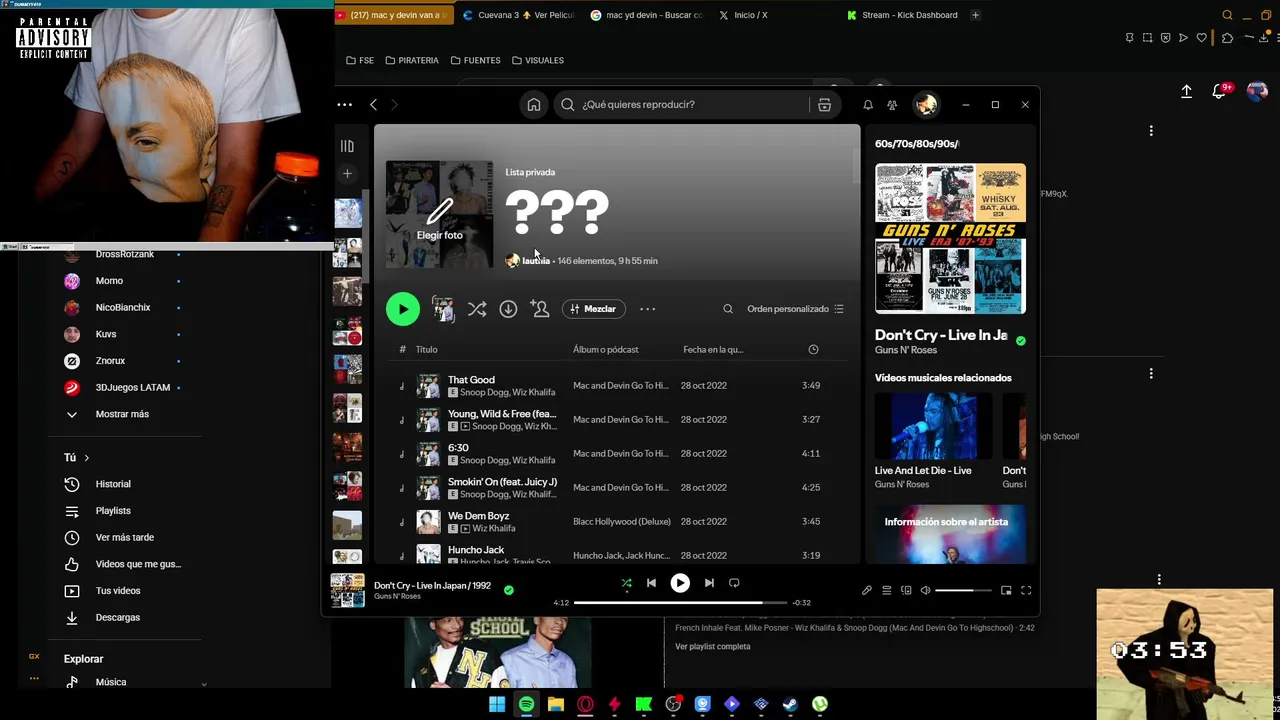The height and width of the screenshot is (720, 1280).
Task: Skip to next track
Action: click(709, 583)
